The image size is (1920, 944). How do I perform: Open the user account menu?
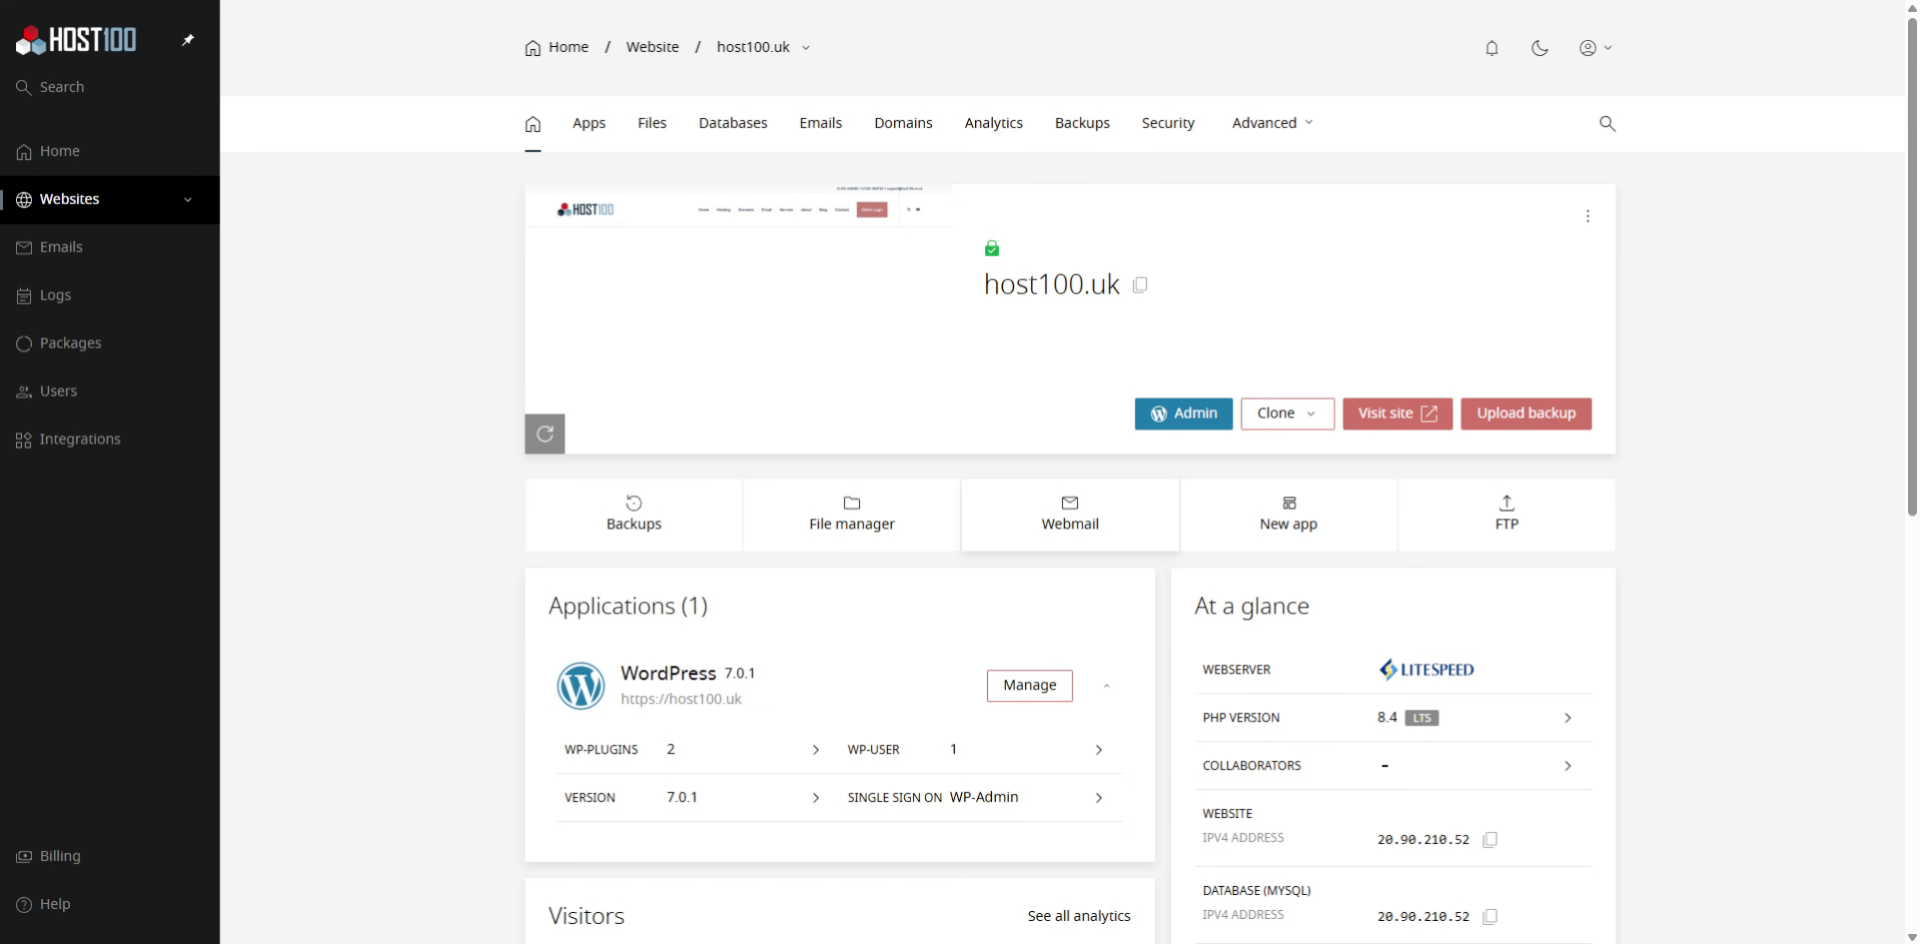tap(1595, 48)
